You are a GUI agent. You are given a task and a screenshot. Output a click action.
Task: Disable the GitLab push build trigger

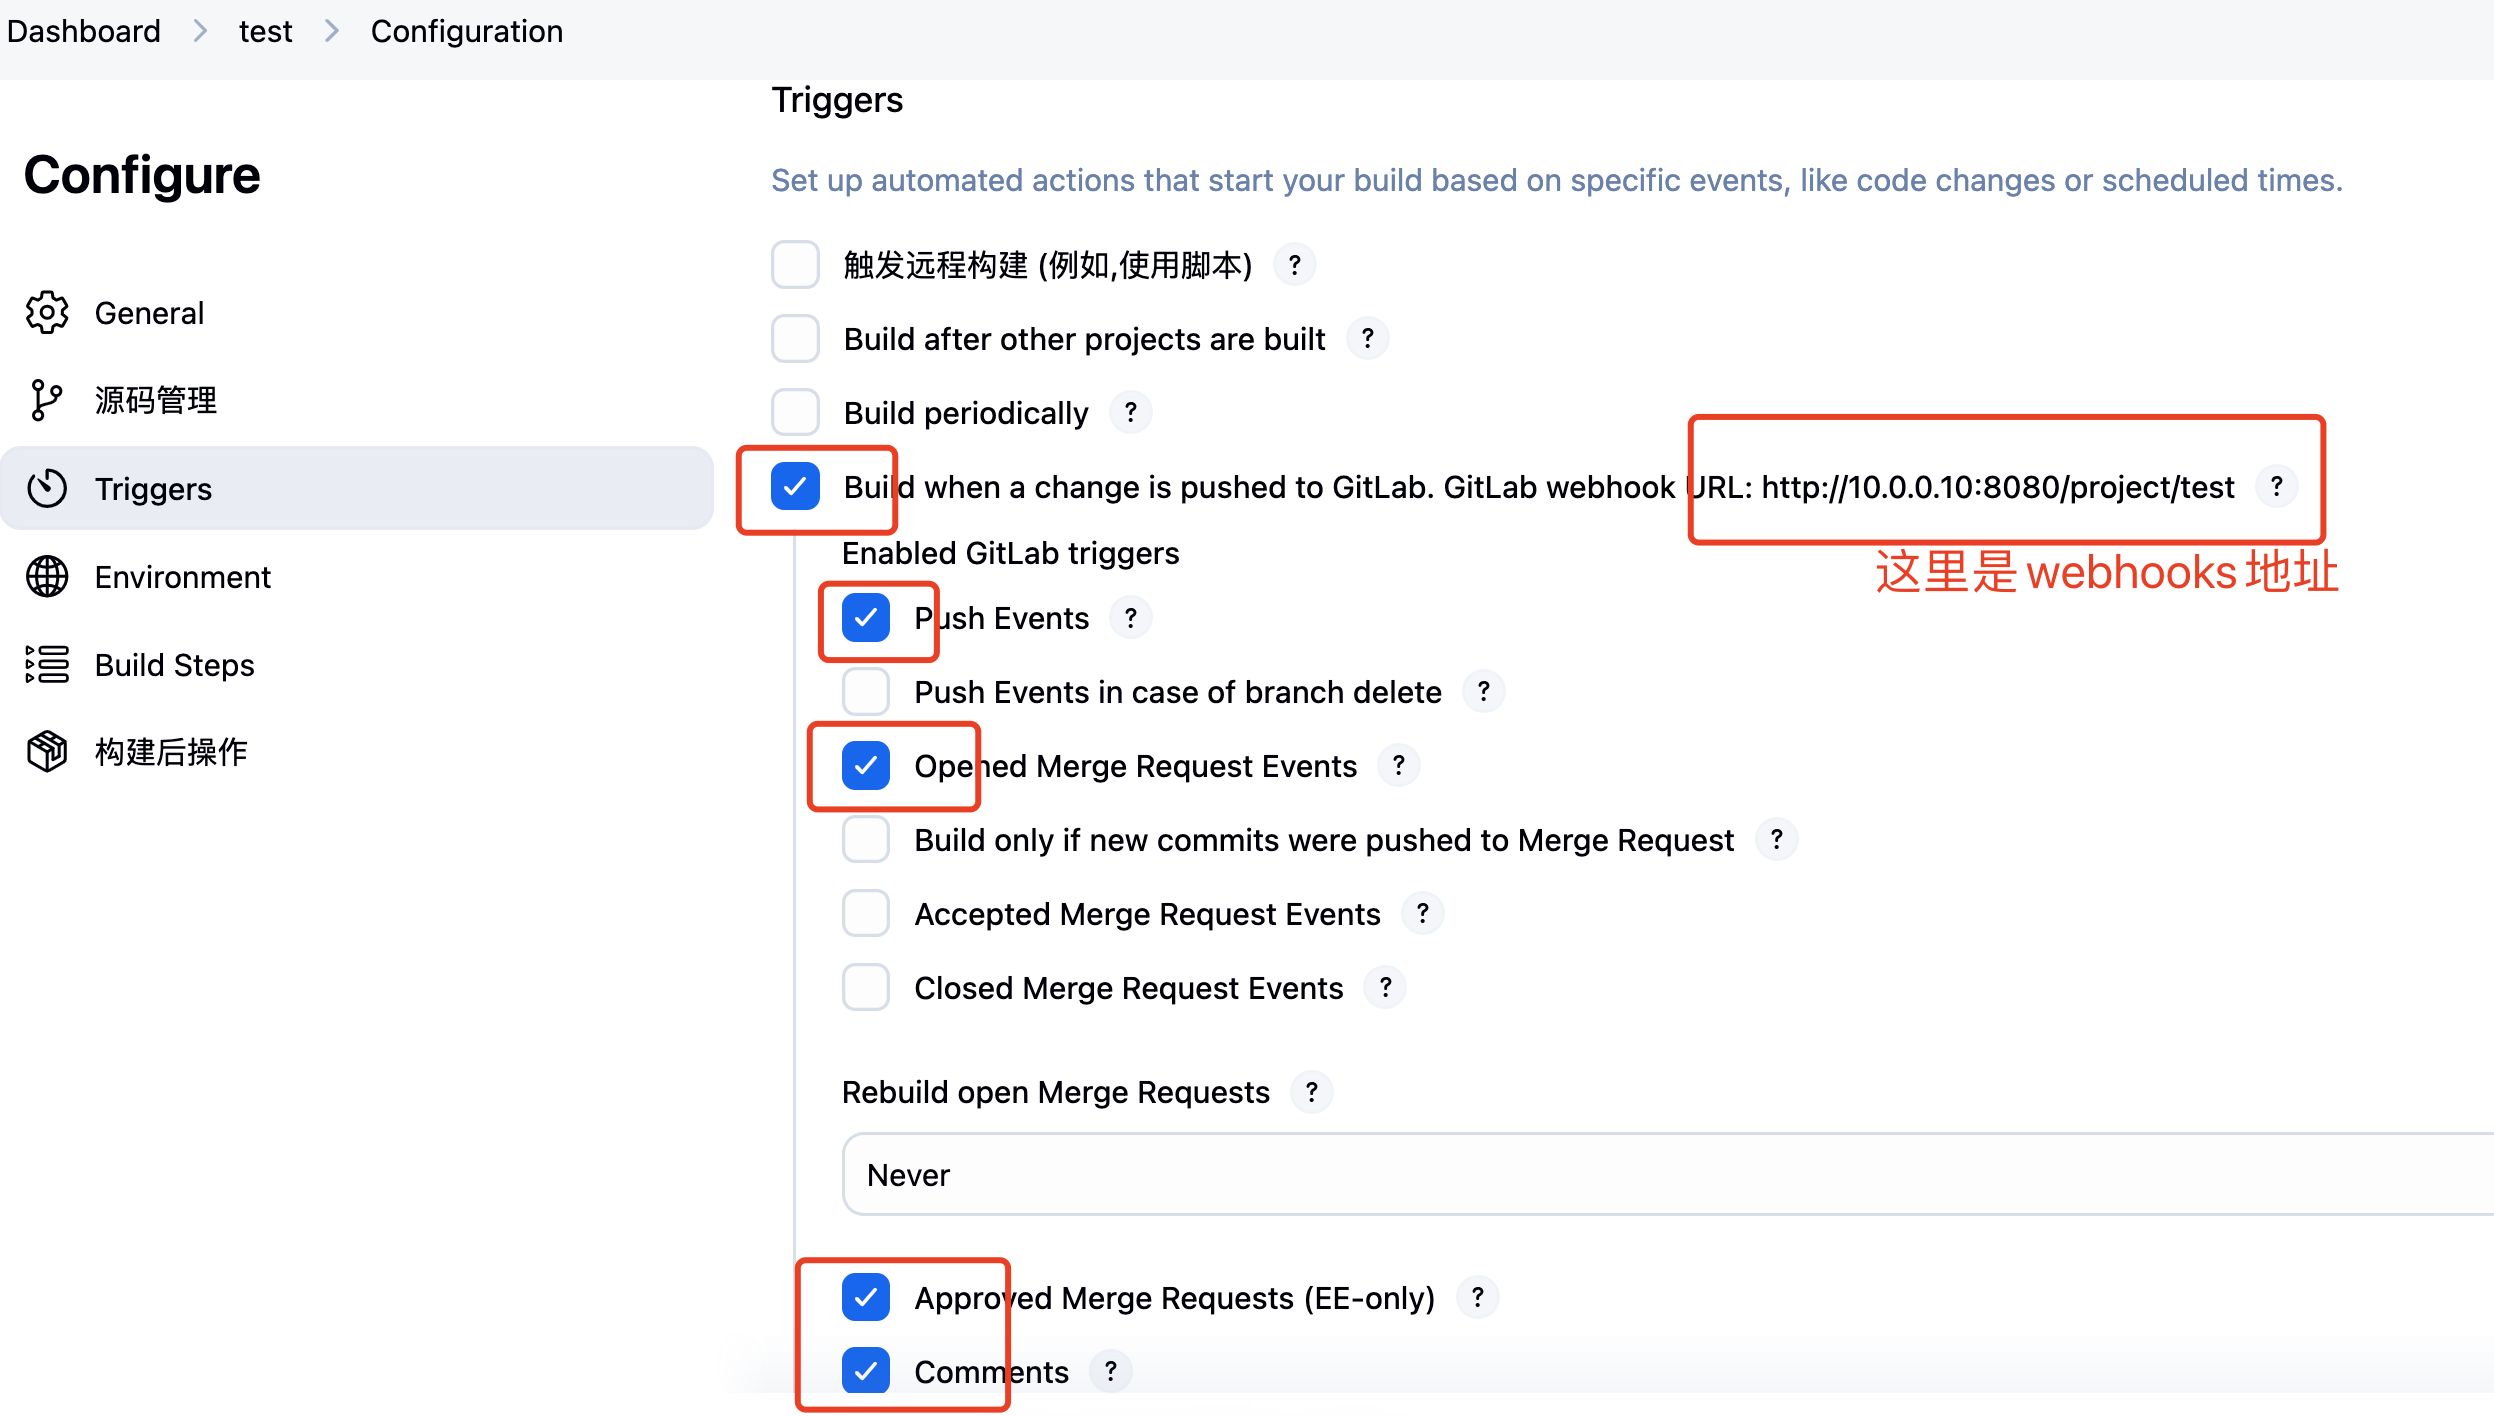pos(796,487)
